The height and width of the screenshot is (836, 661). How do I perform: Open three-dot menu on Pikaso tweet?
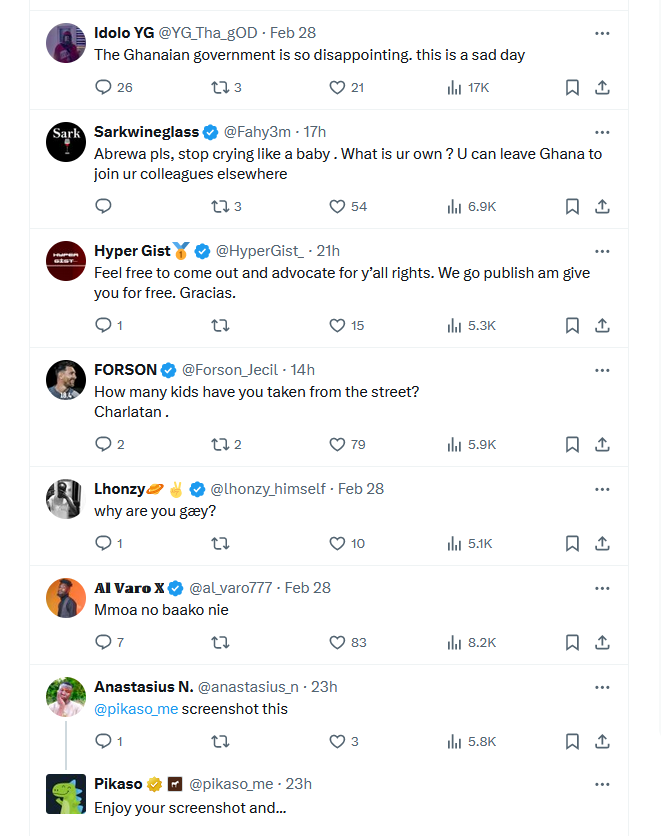[x=602, y=784]
